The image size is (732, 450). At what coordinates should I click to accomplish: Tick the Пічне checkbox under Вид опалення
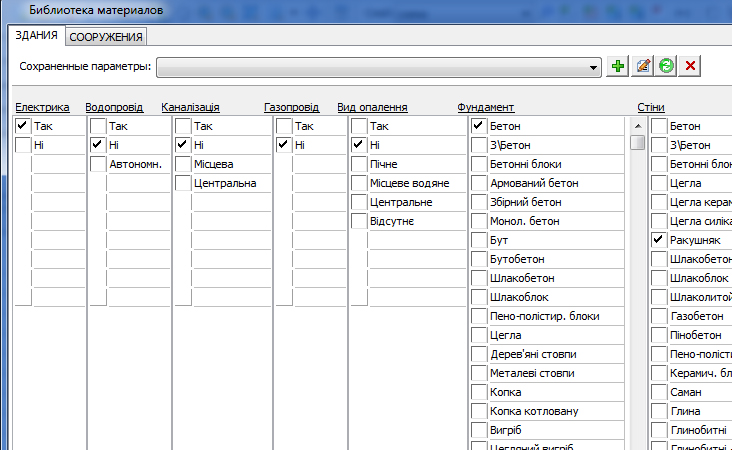tap(359, 164)
